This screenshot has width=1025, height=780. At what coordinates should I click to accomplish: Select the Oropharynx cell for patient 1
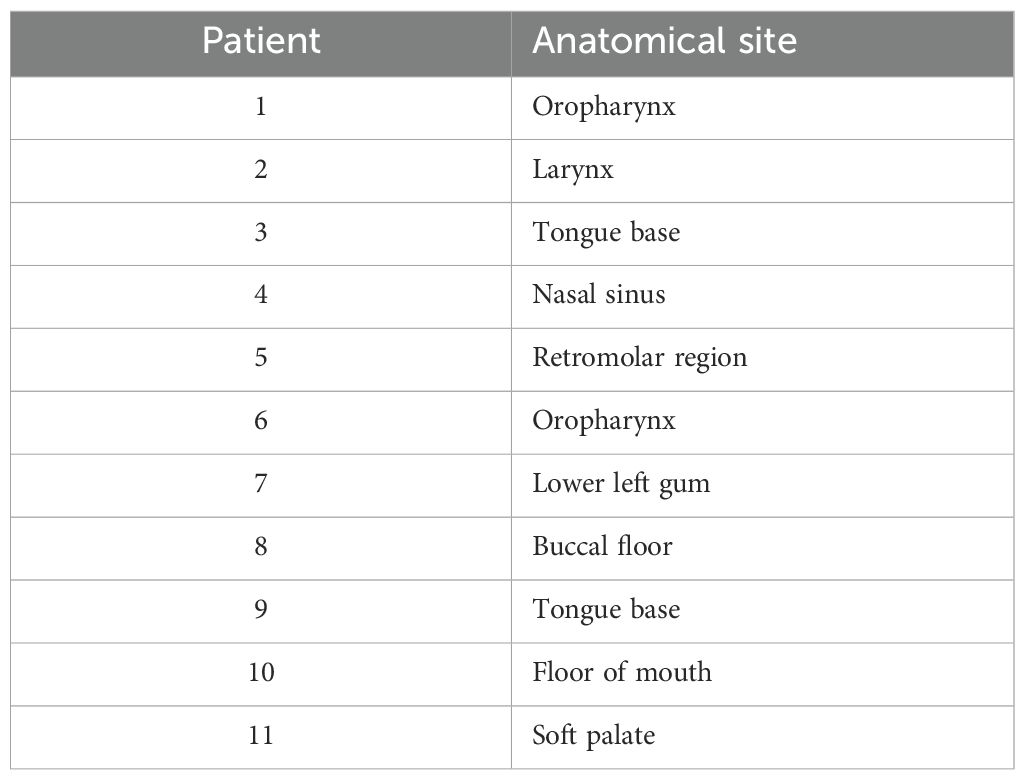point(762,108)
